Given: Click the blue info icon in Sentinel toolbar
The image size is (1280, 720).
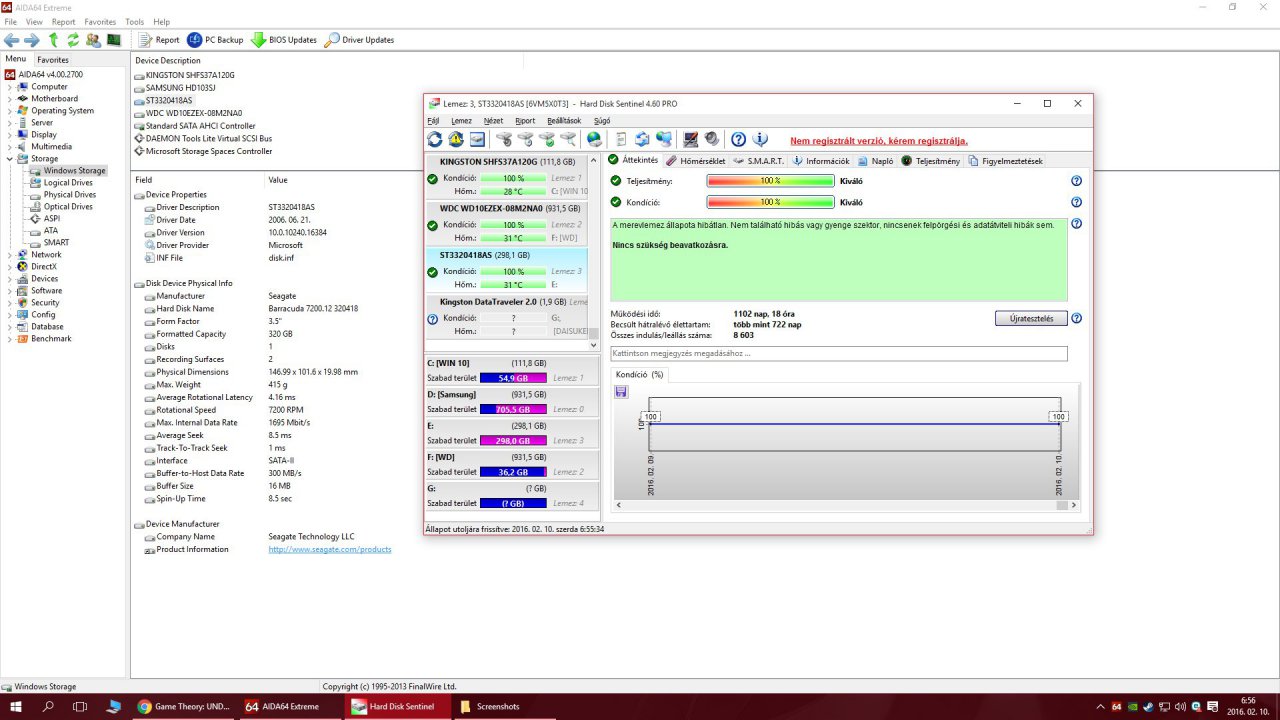Looking at the screenshot, I should (x=760, y=139).
